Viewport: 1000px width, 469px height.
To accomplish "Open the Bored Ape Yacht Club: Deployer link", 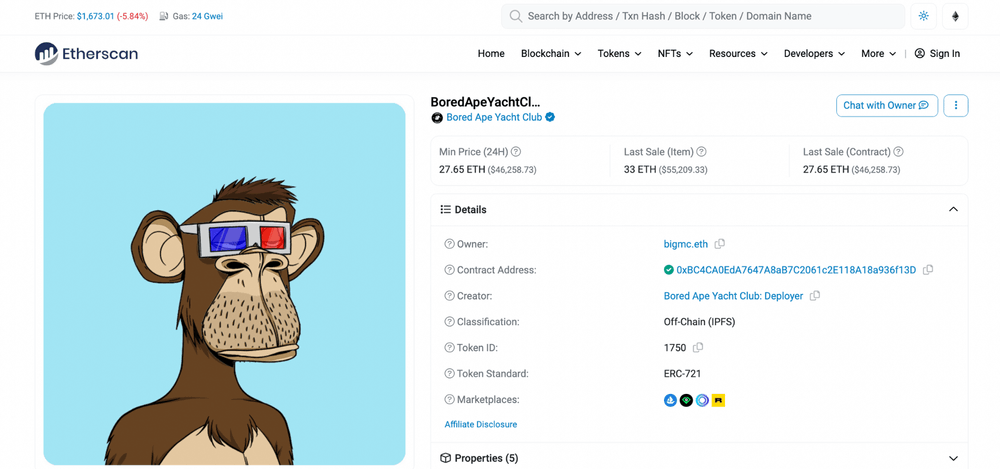I will coord(733,296).
